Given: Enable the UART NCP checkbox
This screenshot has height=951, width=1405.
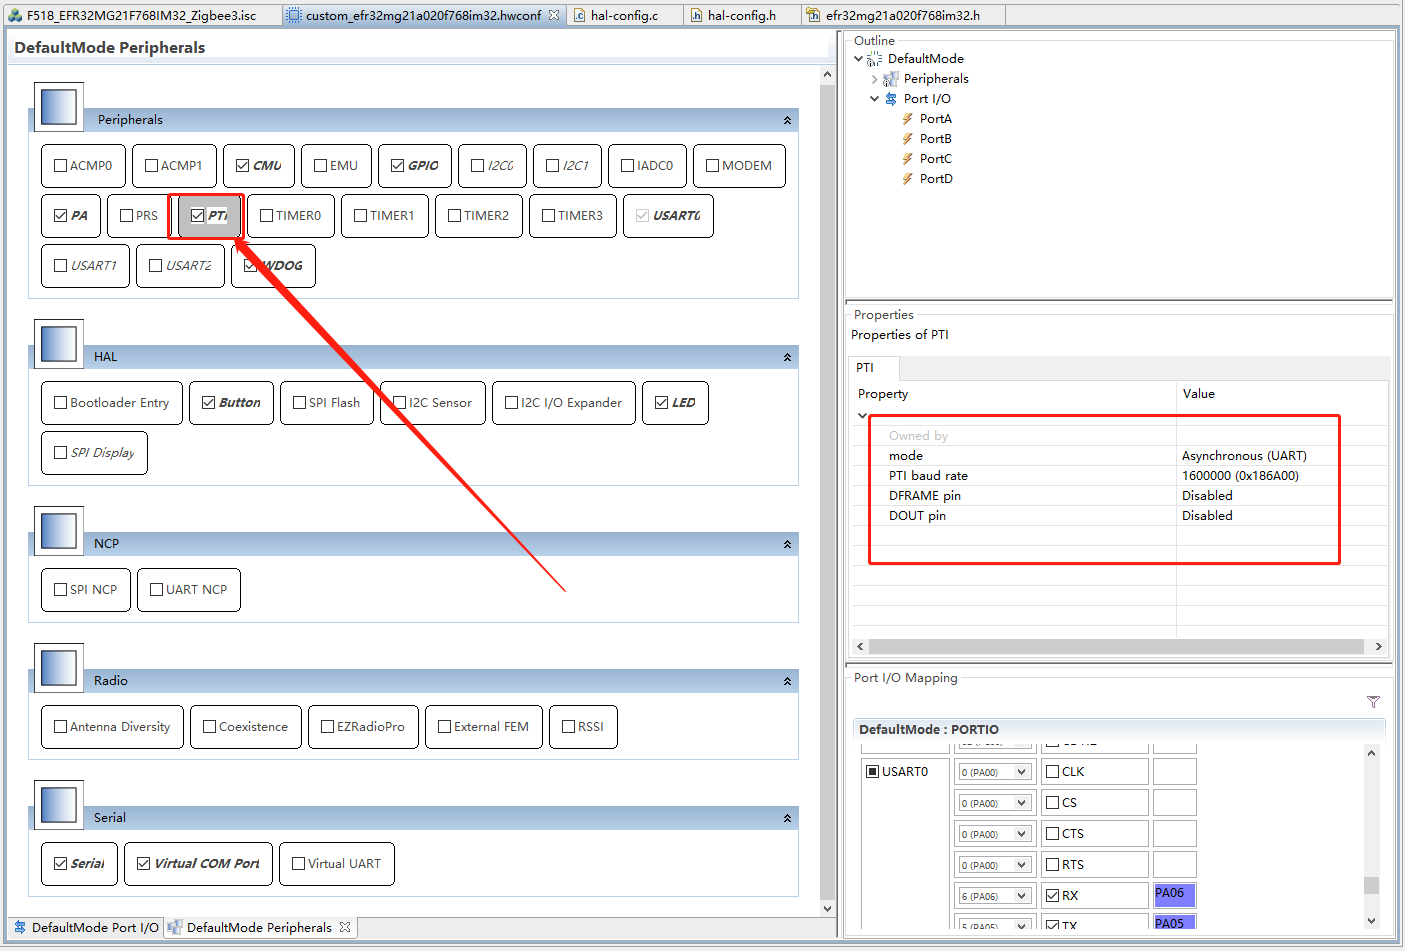Looking at the screenshot, I should pyautogui.click(x=157, y=590).
